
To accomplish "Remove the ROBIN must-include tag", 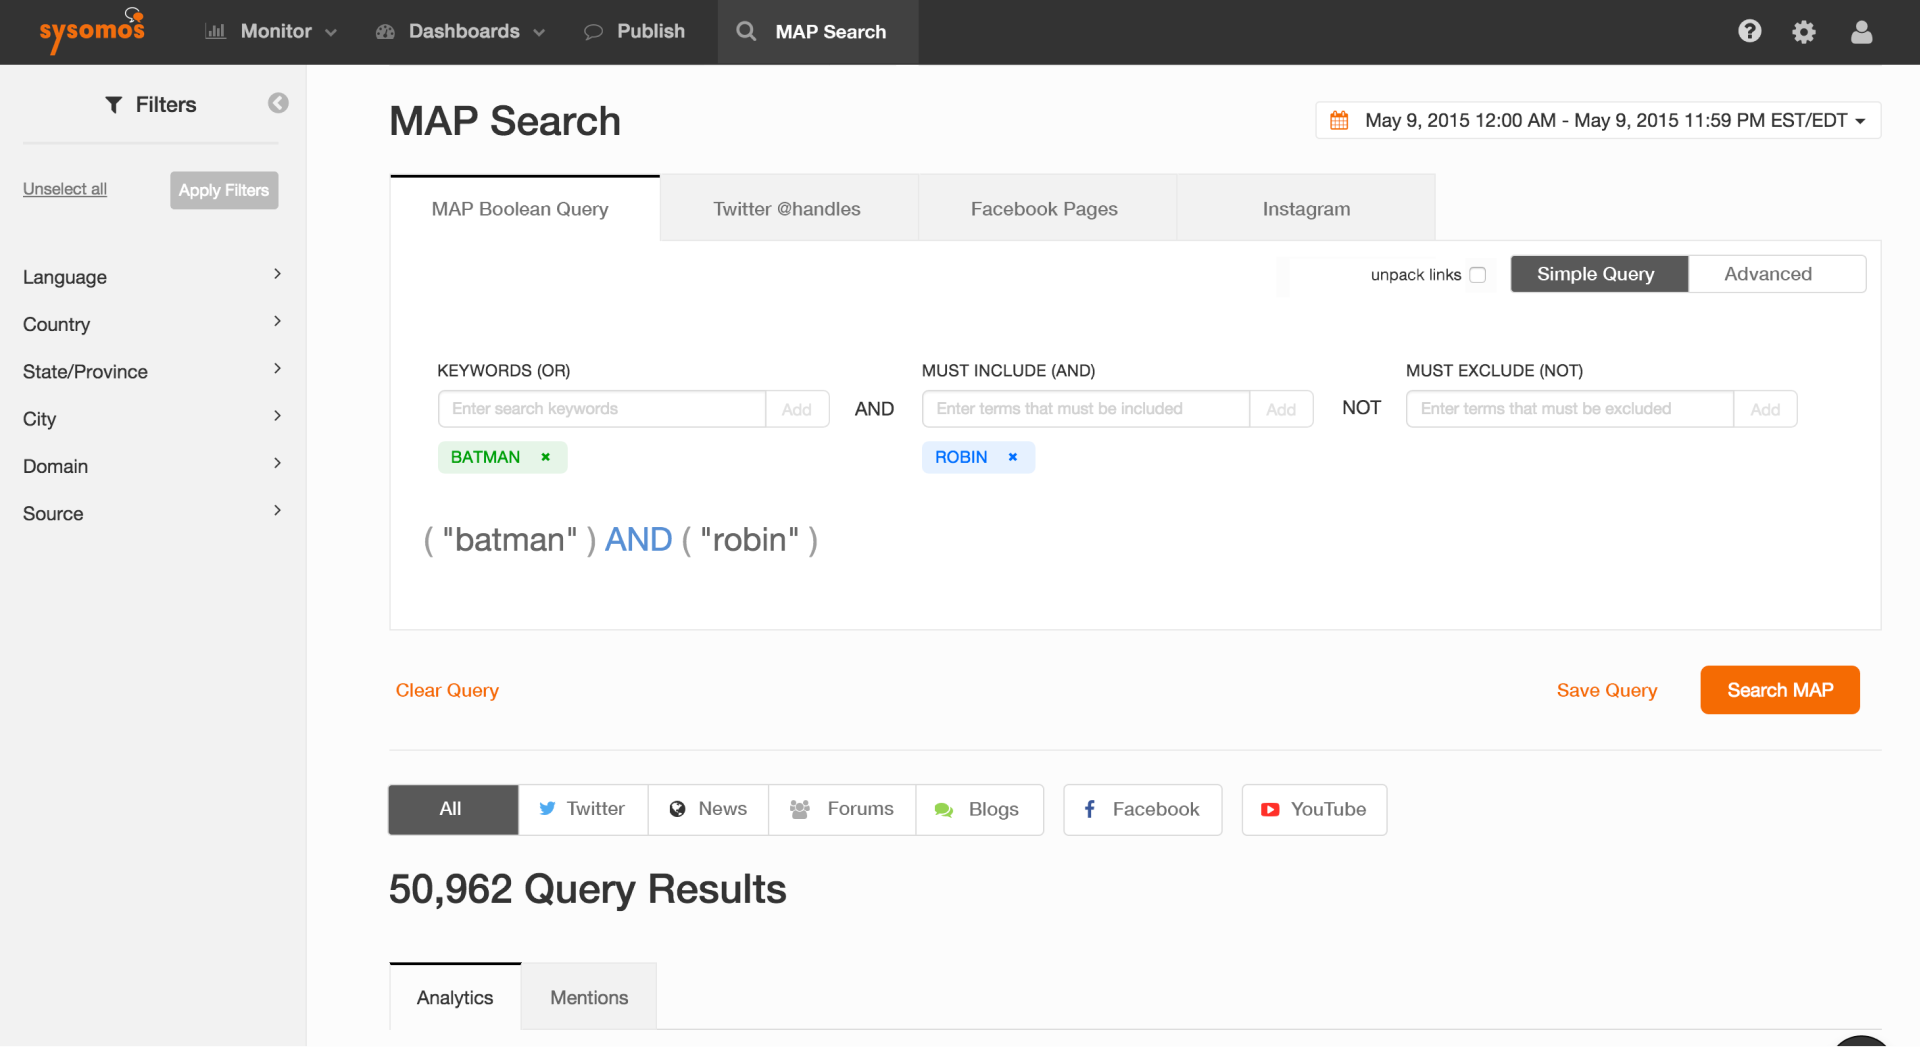I will click(x=1013, y=457).
